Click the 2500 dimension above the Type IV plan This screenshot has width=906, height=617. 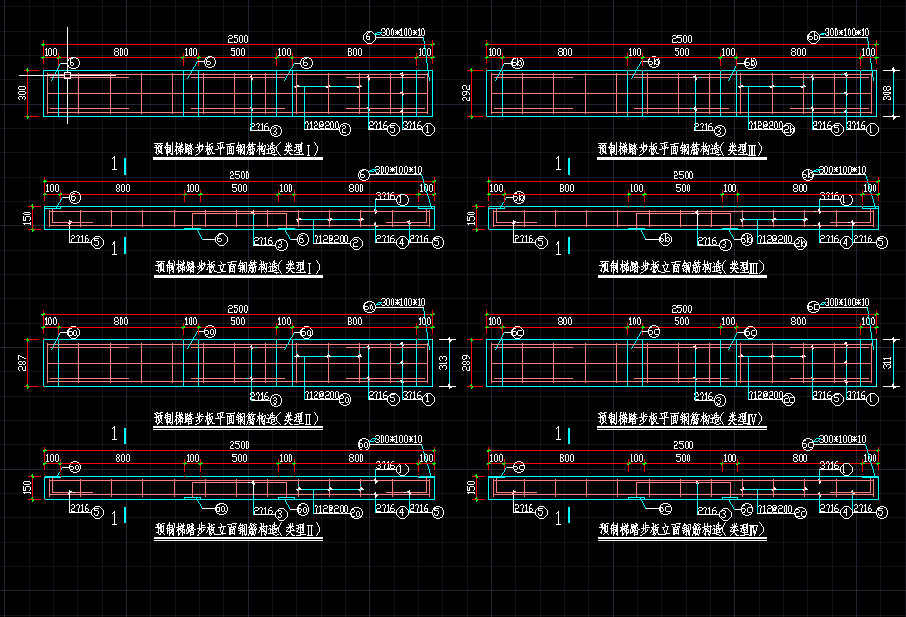(681, 309)
